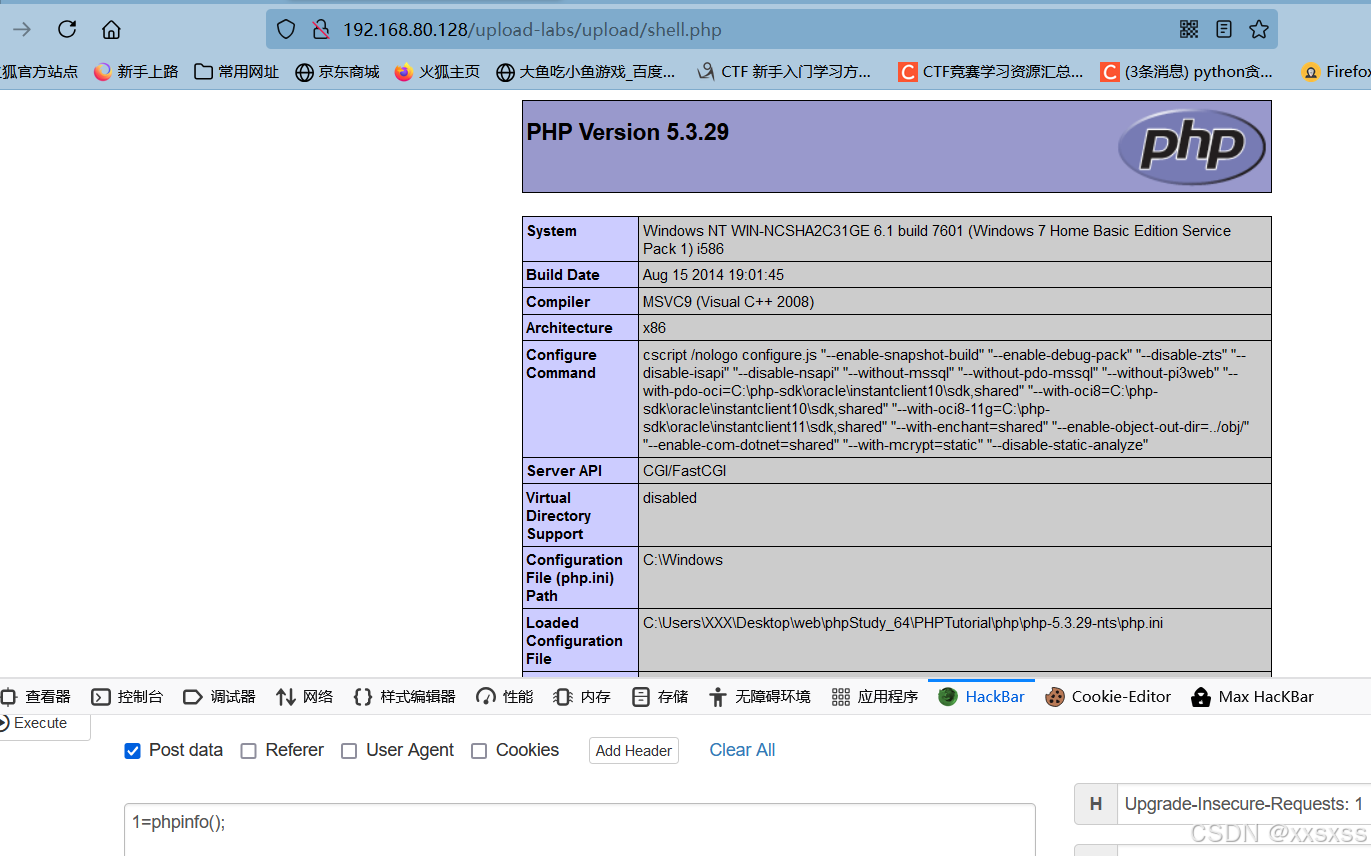
Task: Switch to the 控制台 console tab
Action: point(127,697)
